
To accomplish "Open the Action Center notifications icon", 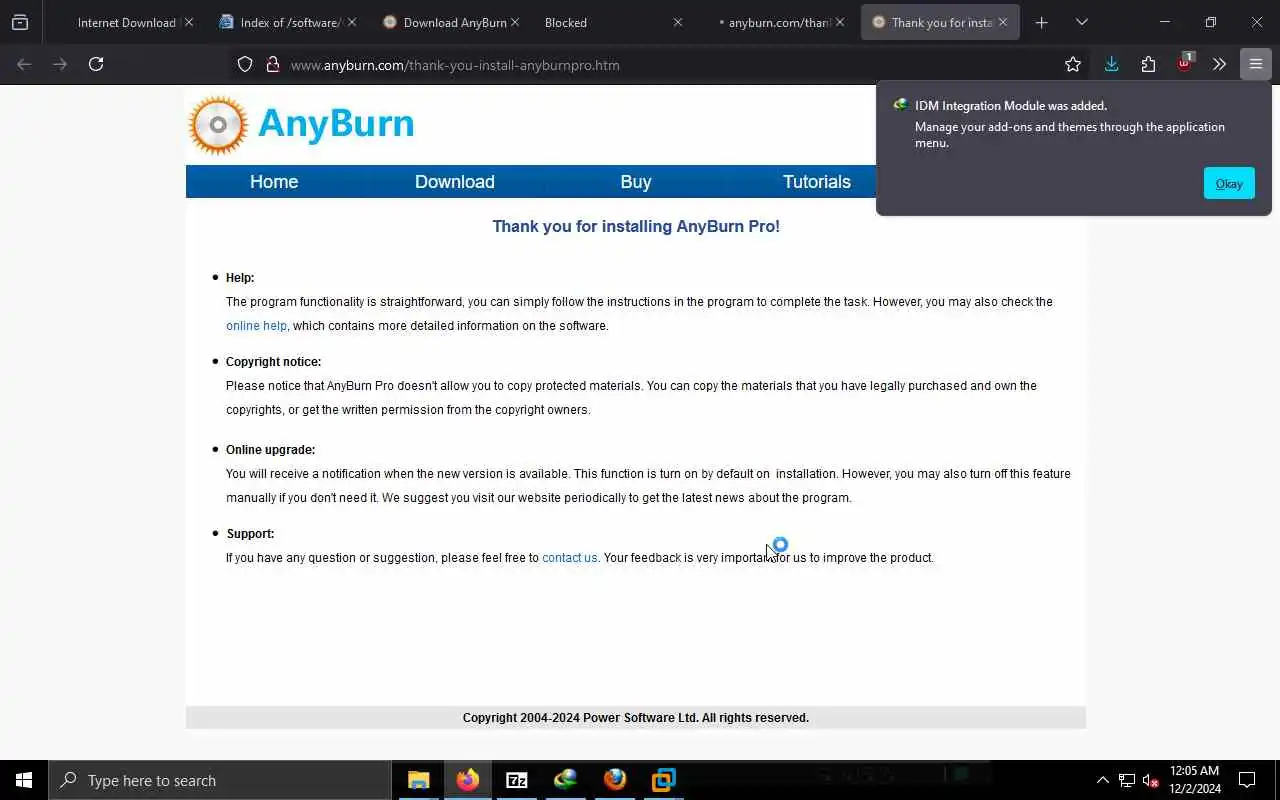I will [1247, 780].
